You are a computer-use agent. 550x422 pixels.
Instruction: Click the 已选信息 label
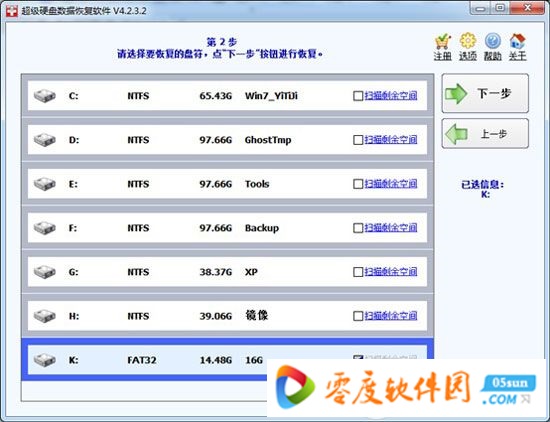point(483,185)
